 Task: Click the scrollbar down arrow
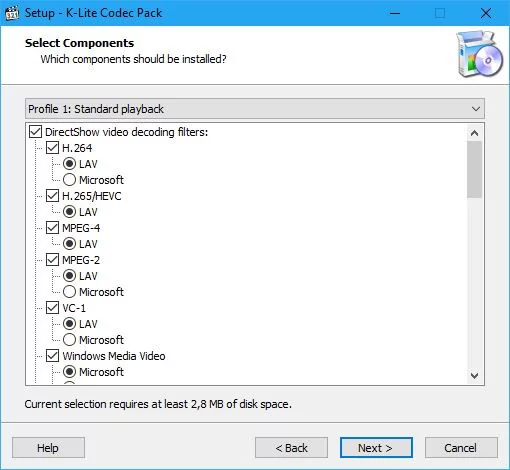coord(474,376)
